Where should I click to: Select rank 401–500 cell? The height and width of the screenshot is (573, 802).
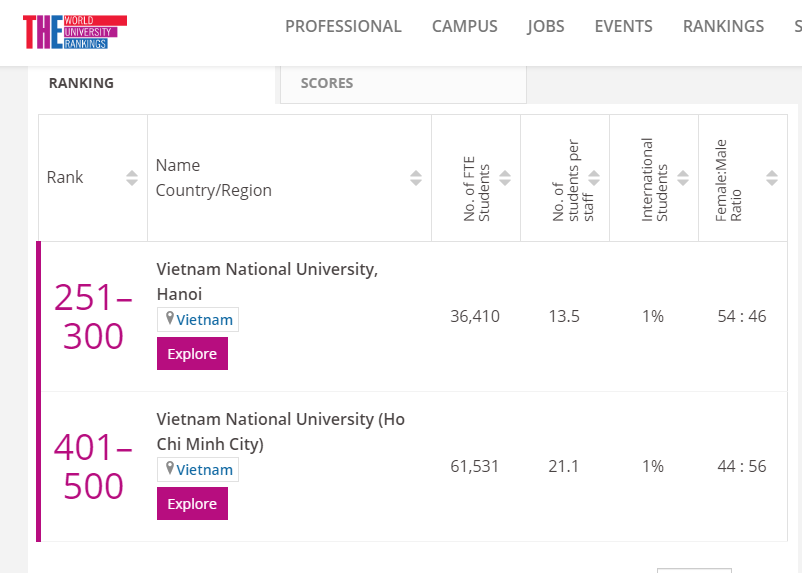pos(93,467)
